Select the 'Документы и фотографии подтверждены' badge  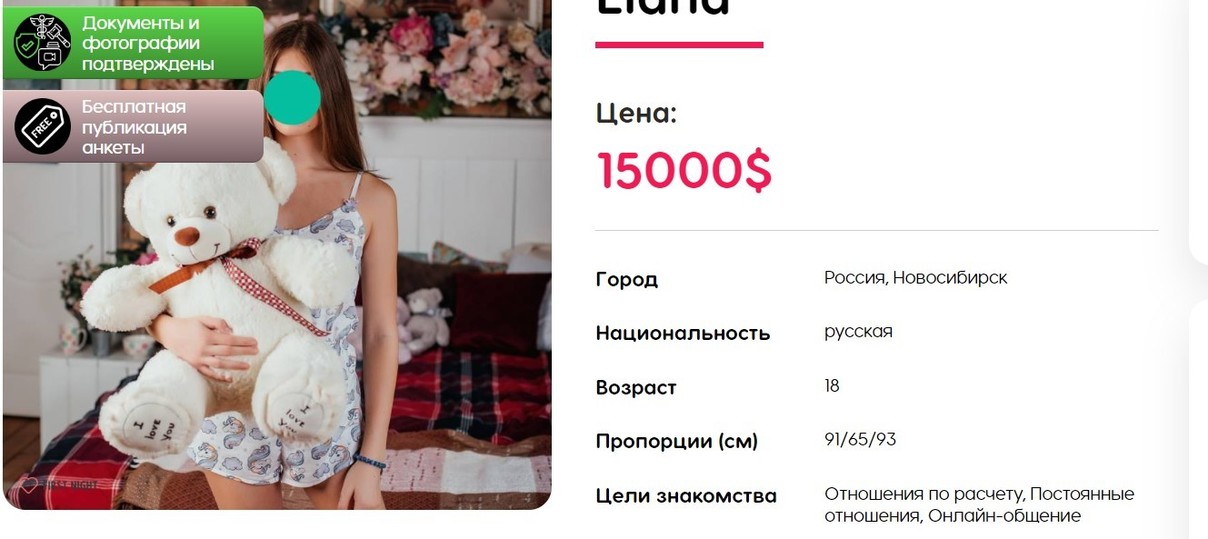(x=133, y=43)
